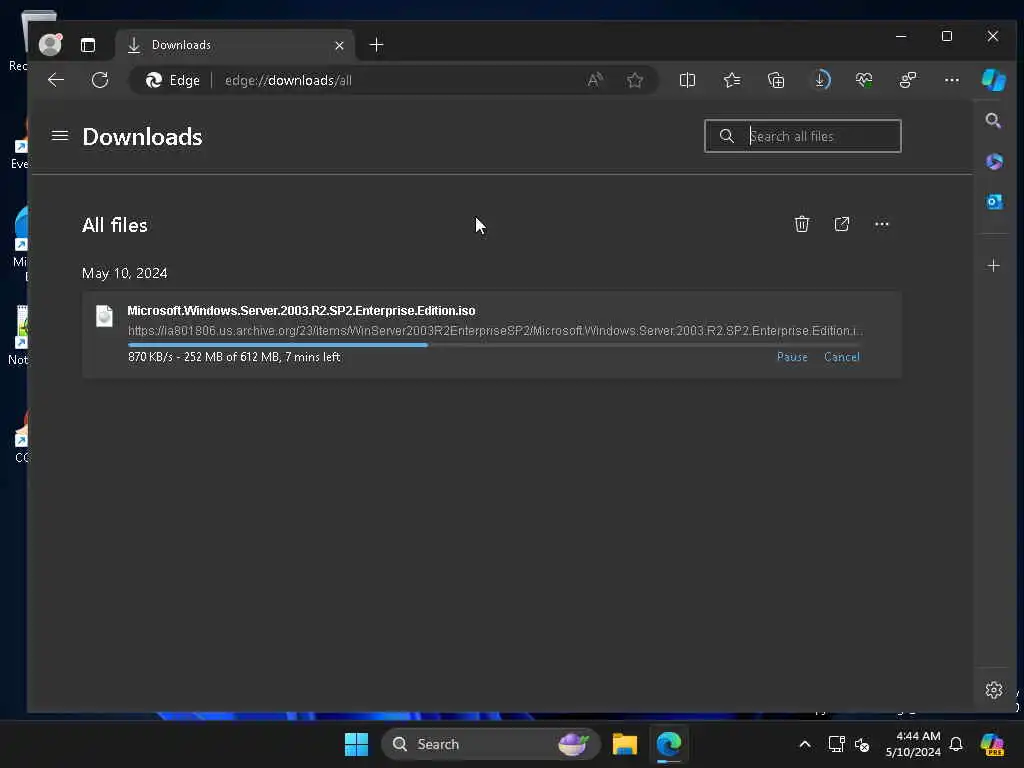The width and height of the screenshot is (1024, 768).
Task: Open sidebar Search icon
Action: (993, 121)
